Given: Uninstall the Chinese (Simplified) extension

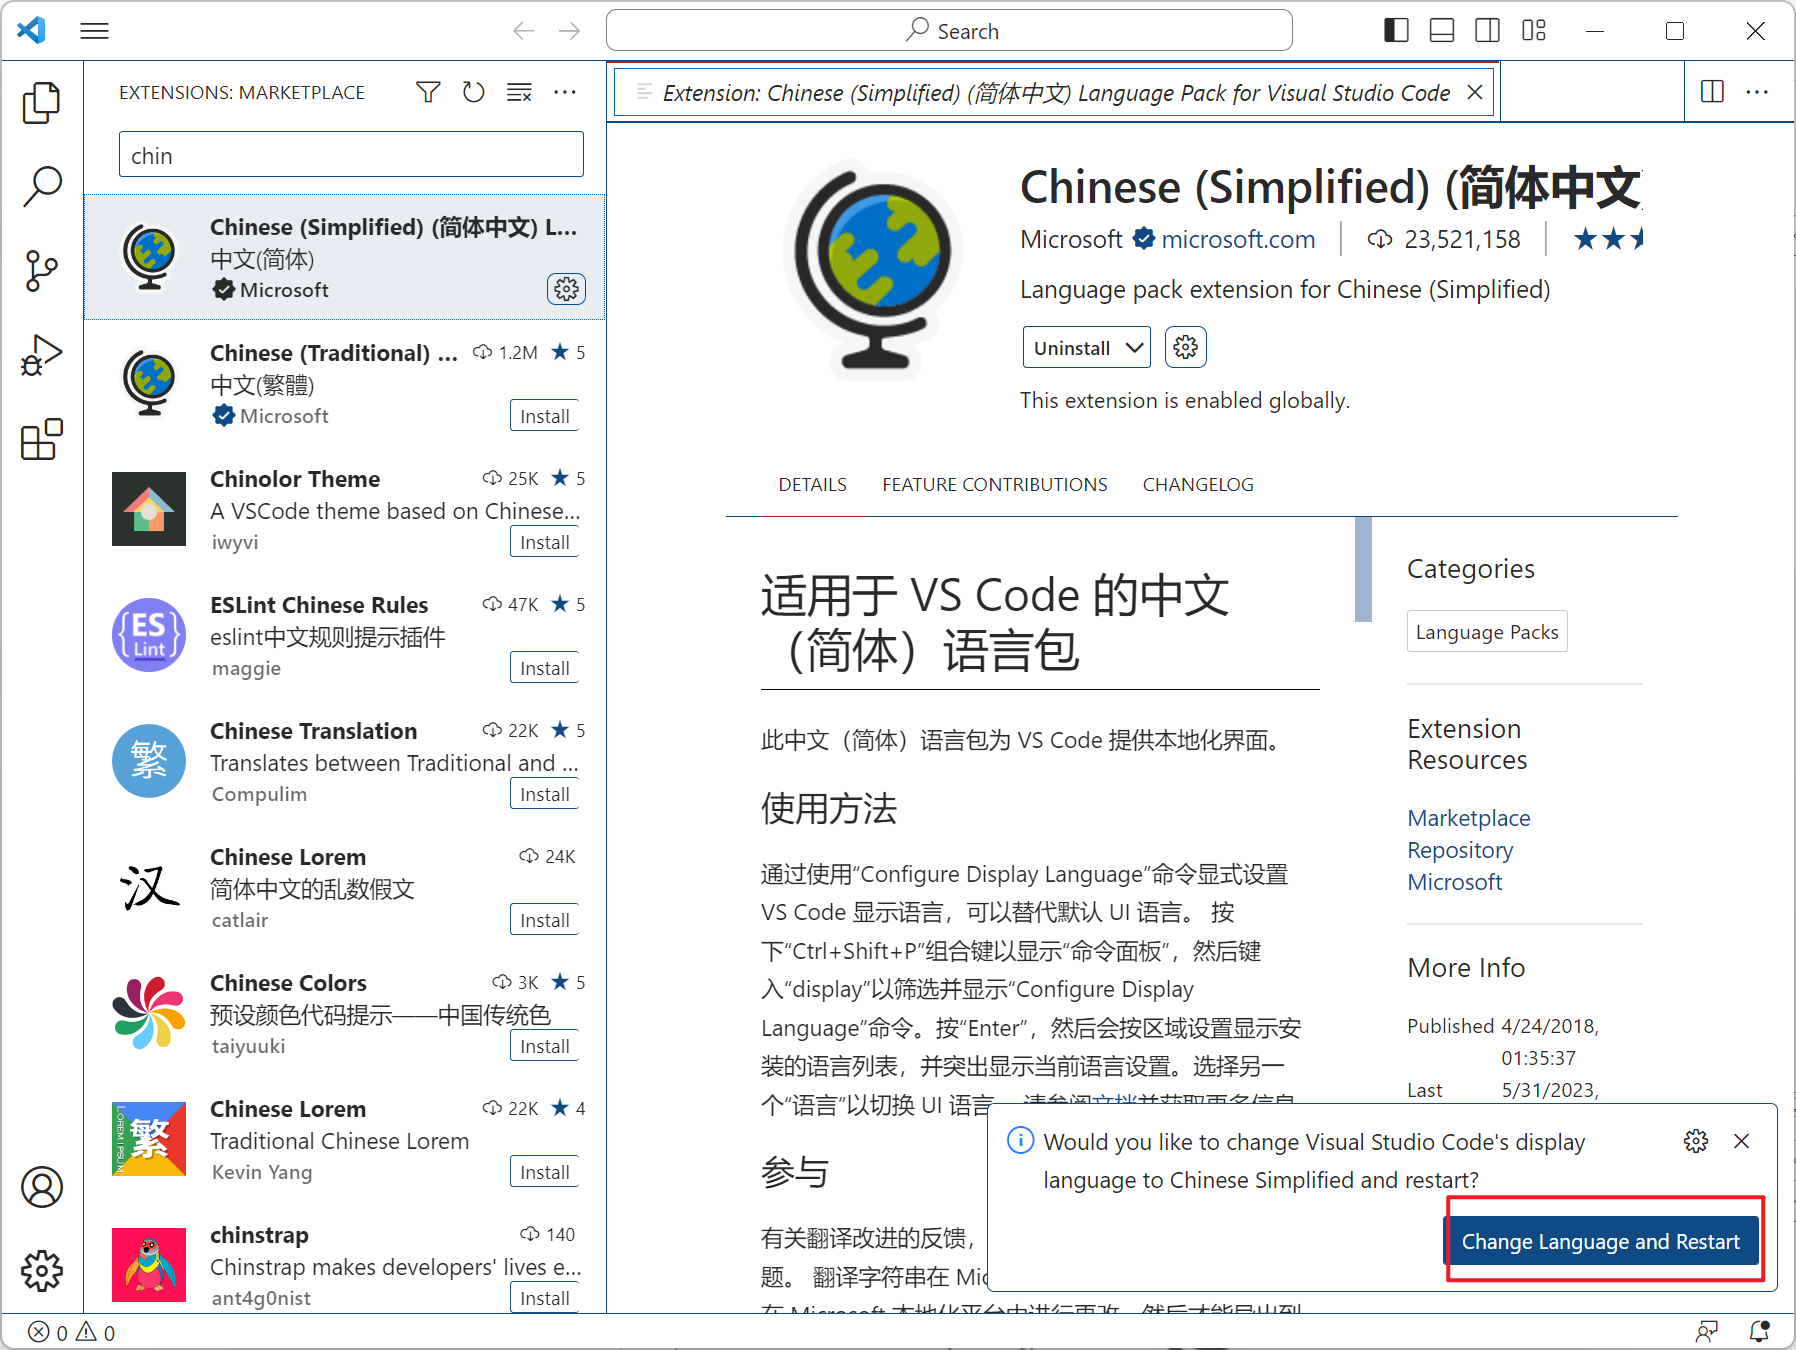Looking at the screenshot, I should 1071,347.
